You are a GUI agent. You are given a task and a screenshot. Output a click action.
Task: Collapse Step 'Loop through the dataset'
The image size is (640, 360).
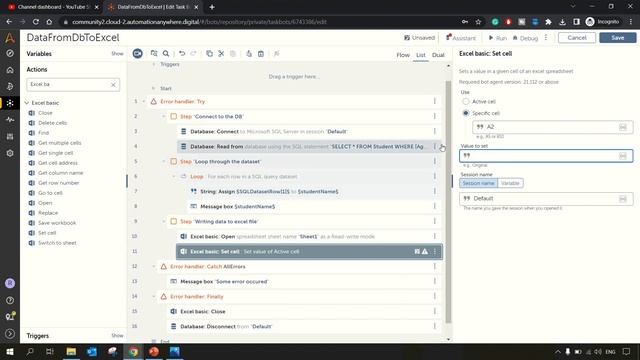(164, 161)
